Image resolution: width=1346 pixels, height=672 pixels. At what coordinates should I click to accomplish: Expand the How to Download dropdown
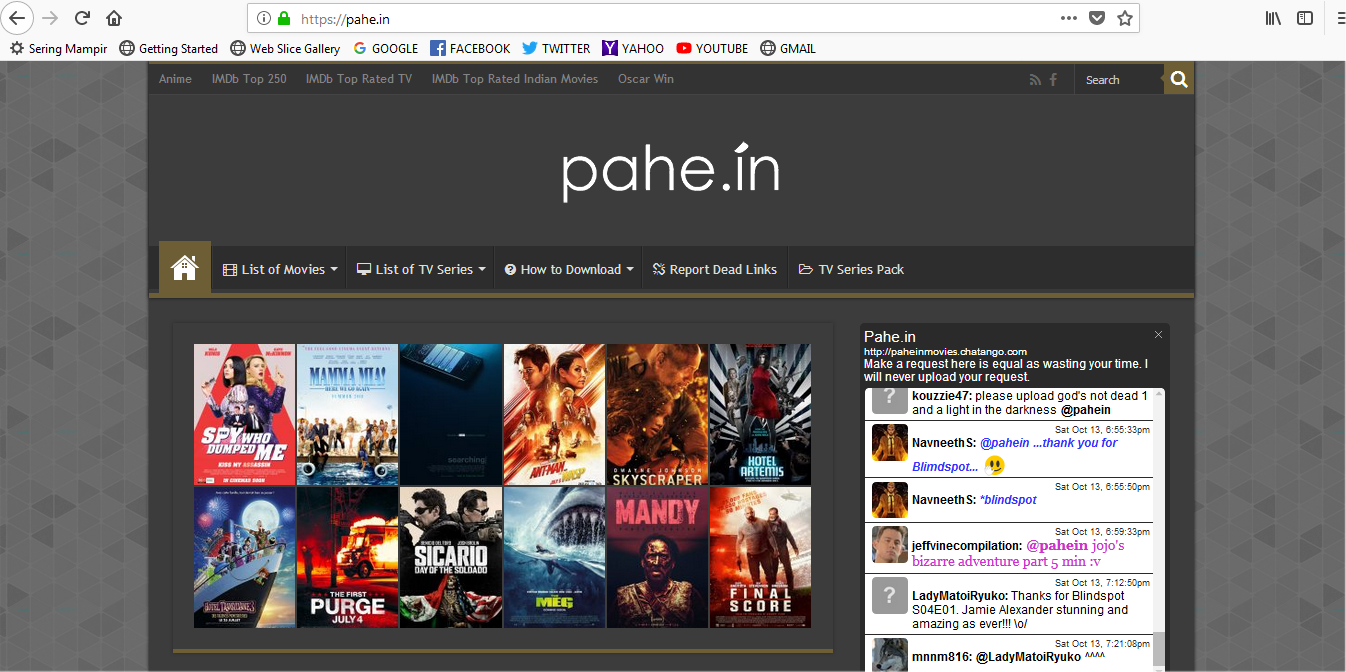pos(567,268)
